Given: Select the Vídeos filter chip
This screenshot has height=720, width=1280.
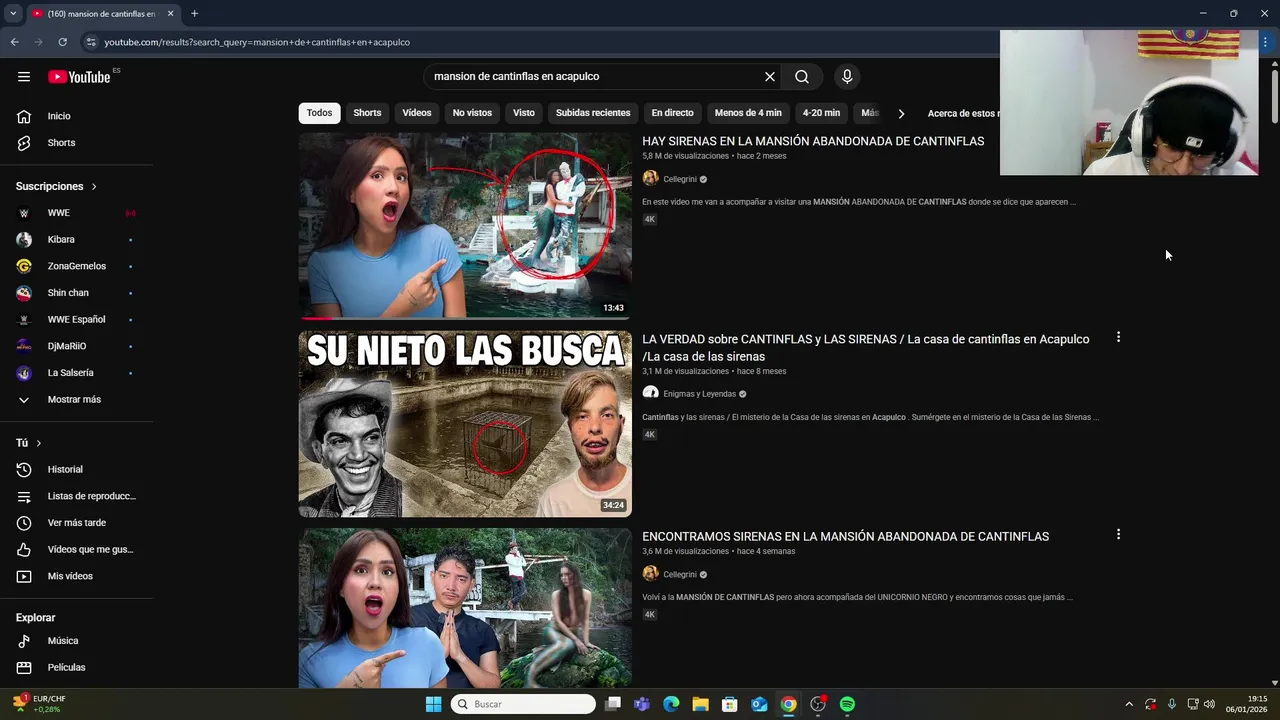Looking at the screenshot, I should (x=417, y=113).
